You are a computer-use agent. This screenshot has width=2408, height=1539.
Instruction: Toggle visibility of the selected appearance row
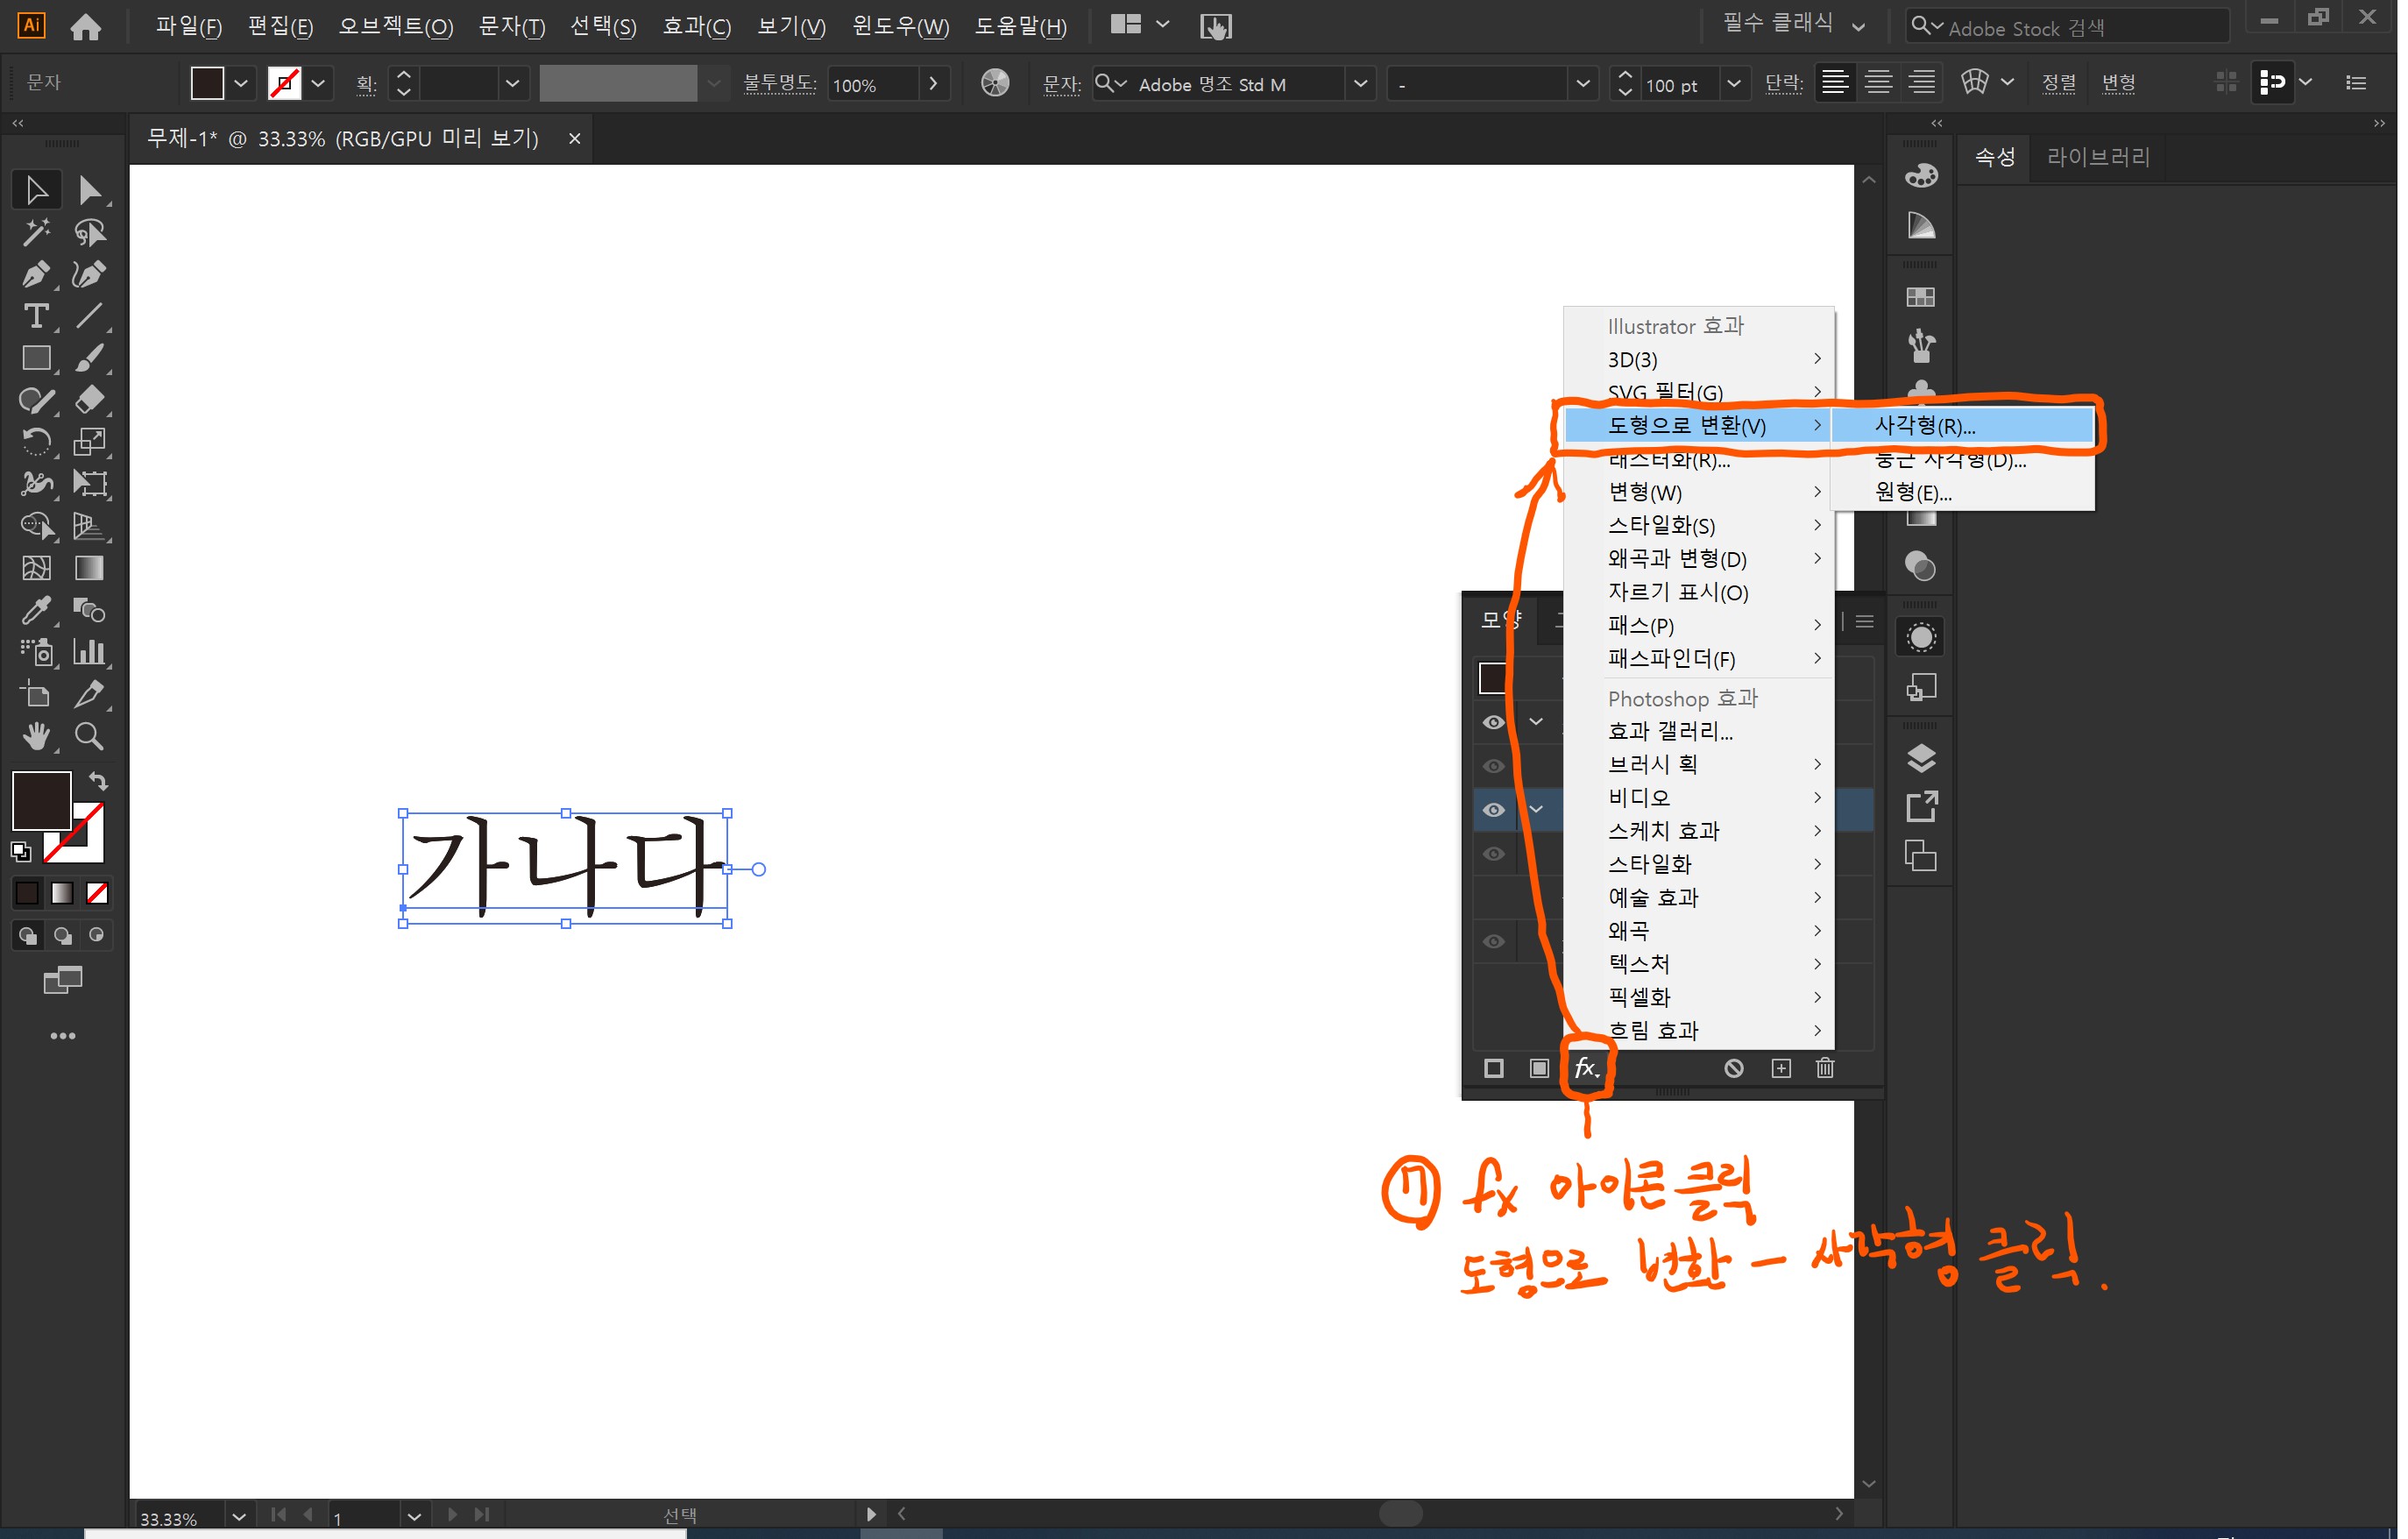point(1494,810)
